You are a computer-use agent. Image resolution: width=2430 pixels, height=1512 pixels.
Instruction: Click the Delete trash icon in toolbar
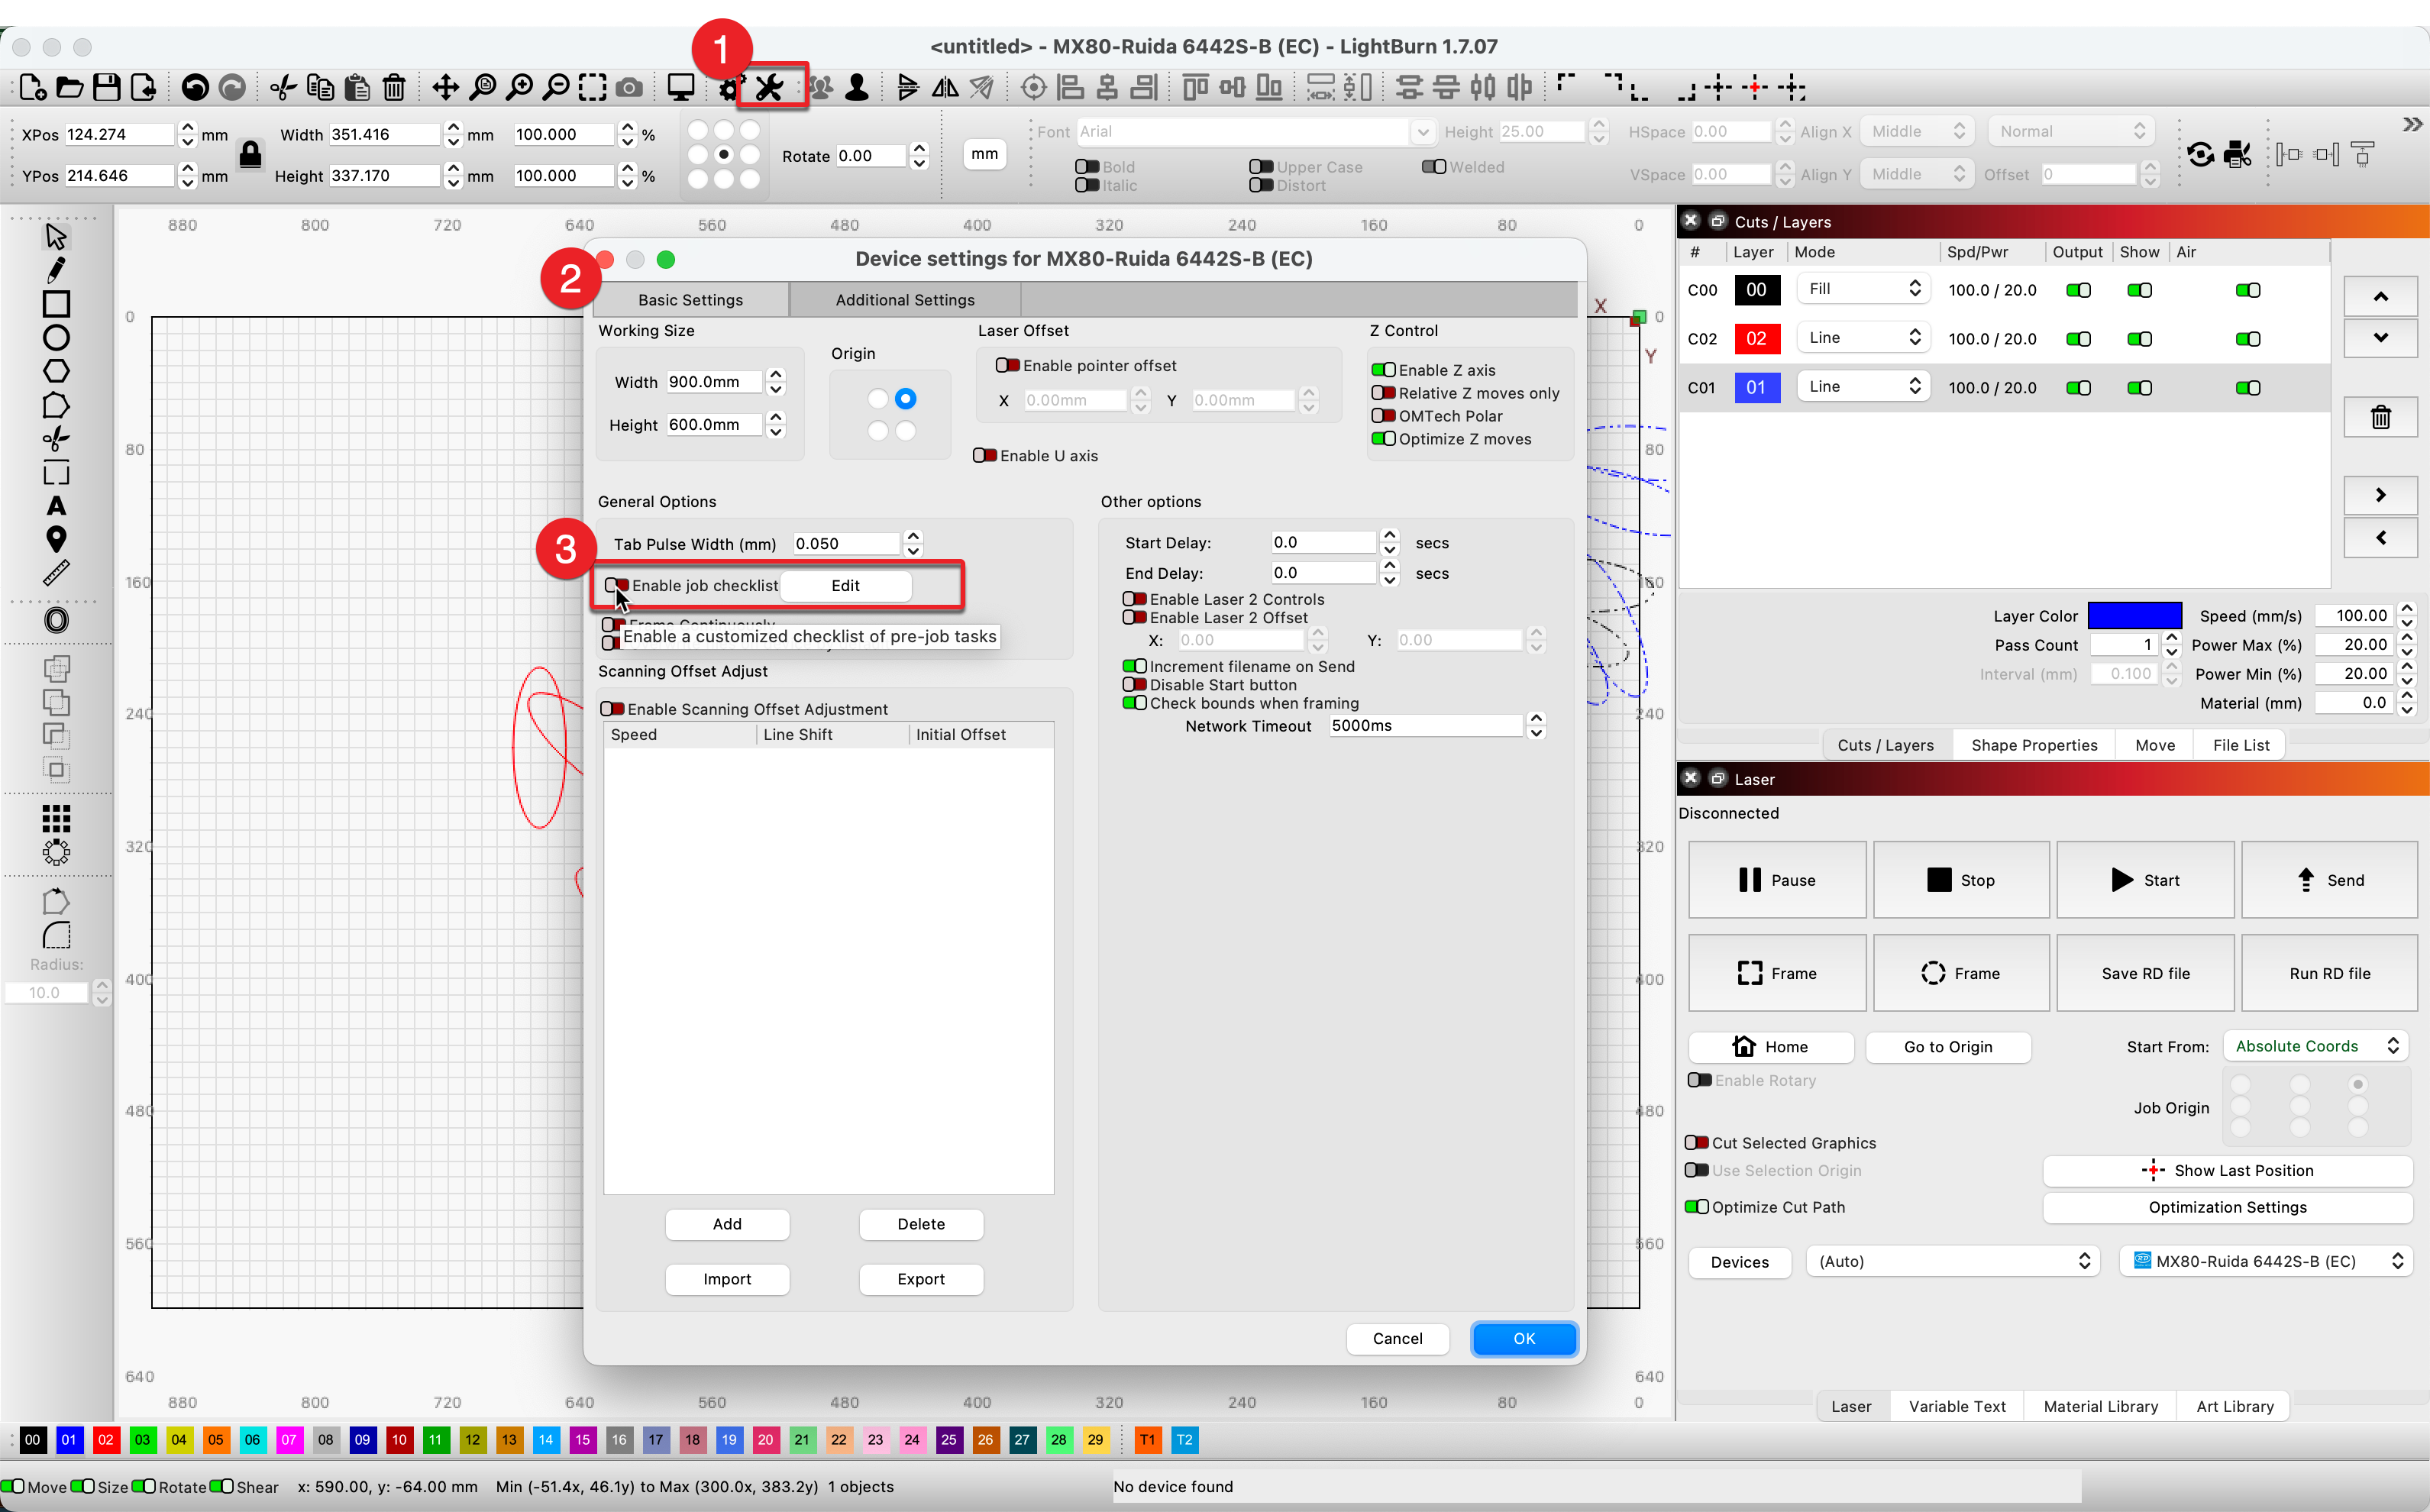[x=394, y=88]
